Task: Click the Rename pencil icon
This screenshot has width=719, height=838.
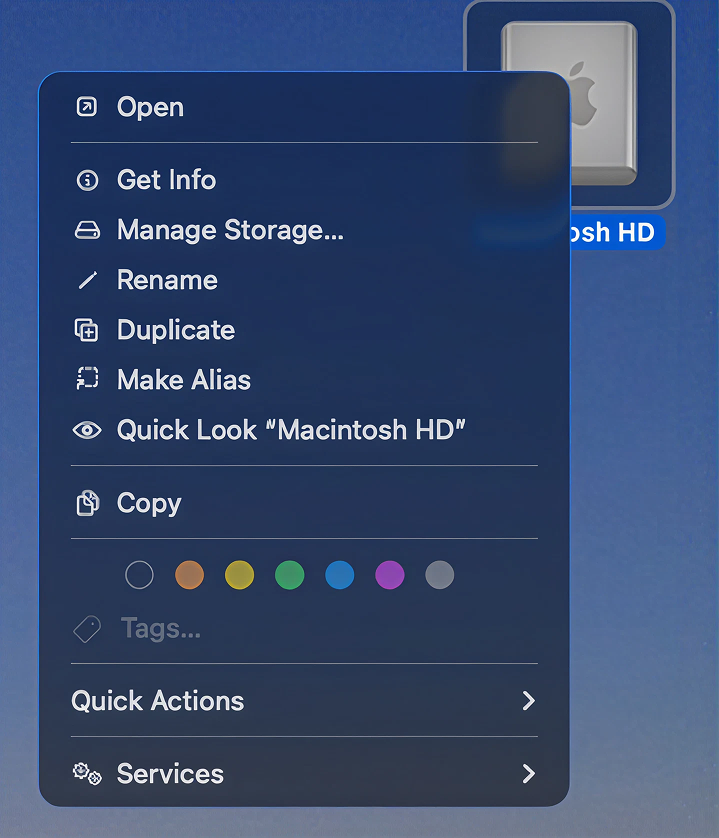Action: pyautogui.click(x=88, y=280)
